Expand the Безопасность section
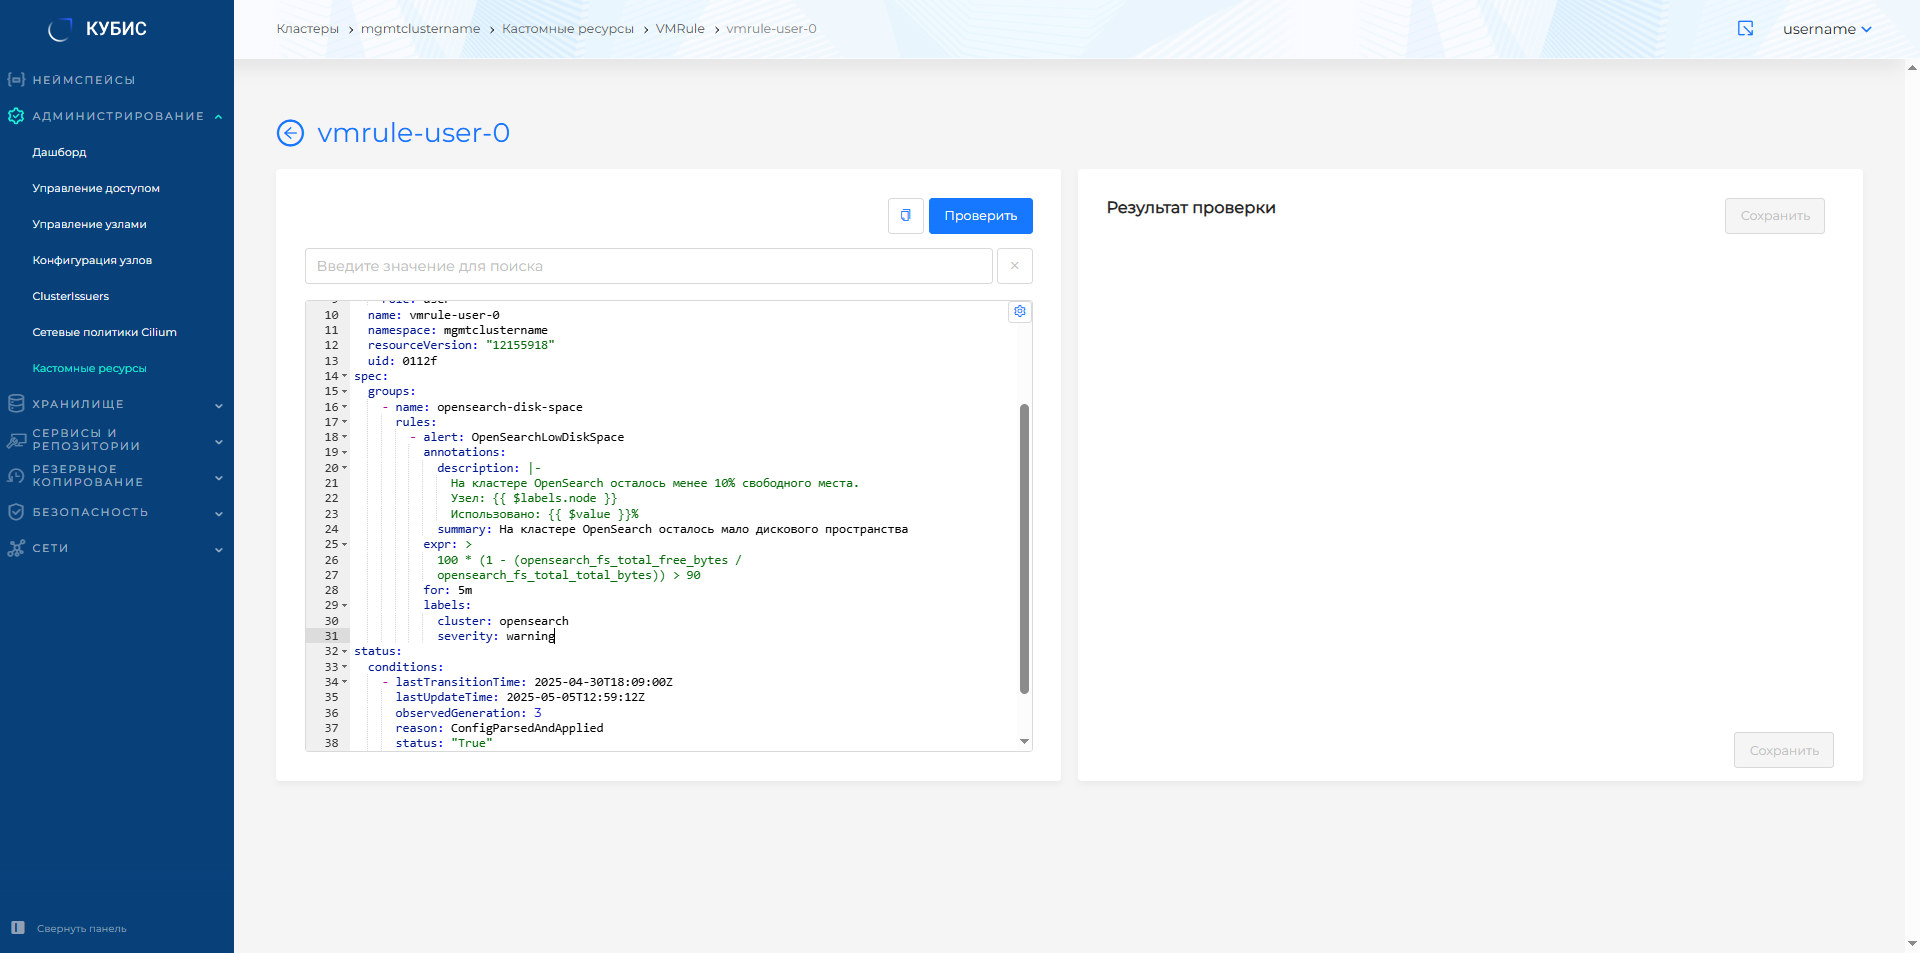Screen dimensions: 1920x953 (x=218, y=513)
